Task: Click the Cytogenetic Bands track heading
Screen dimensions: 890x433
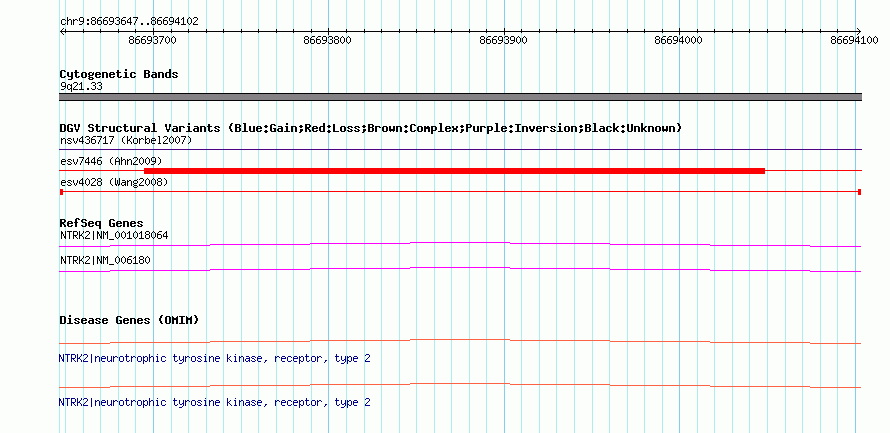Action: click(119, 74)
